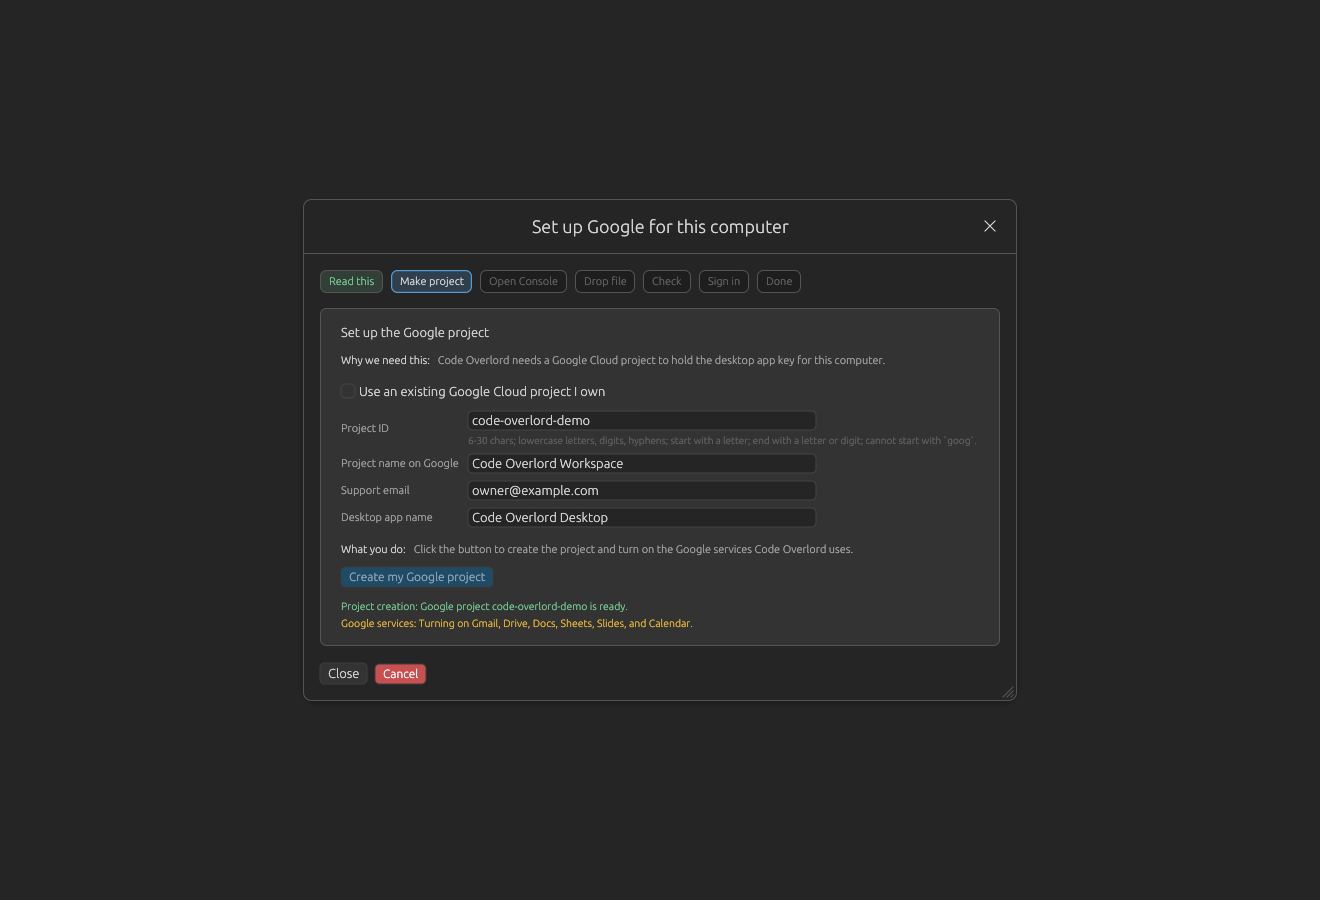
Task: Click the Project name on Google field
Action: click(642, 464)
